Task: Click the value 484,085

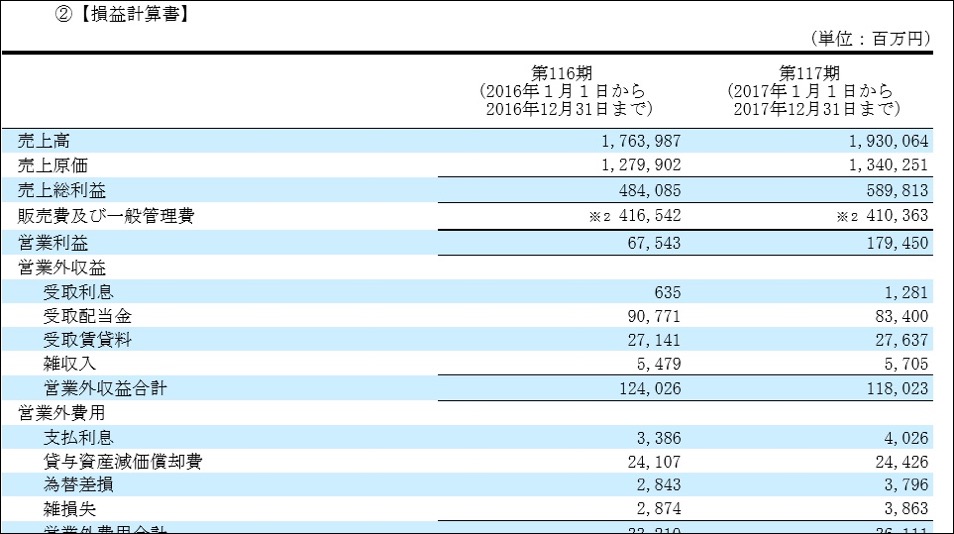Action: pos(650,190)
